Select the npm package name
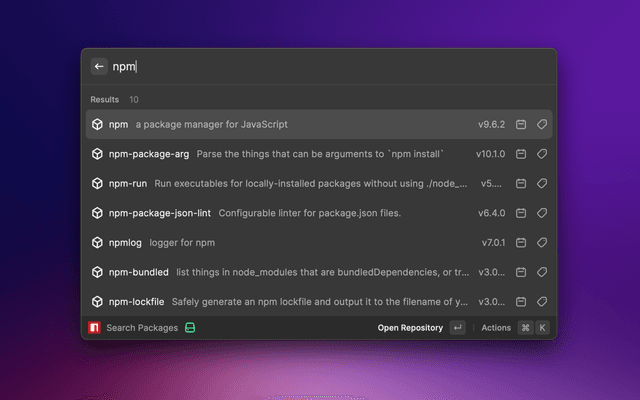 point(118,124)
